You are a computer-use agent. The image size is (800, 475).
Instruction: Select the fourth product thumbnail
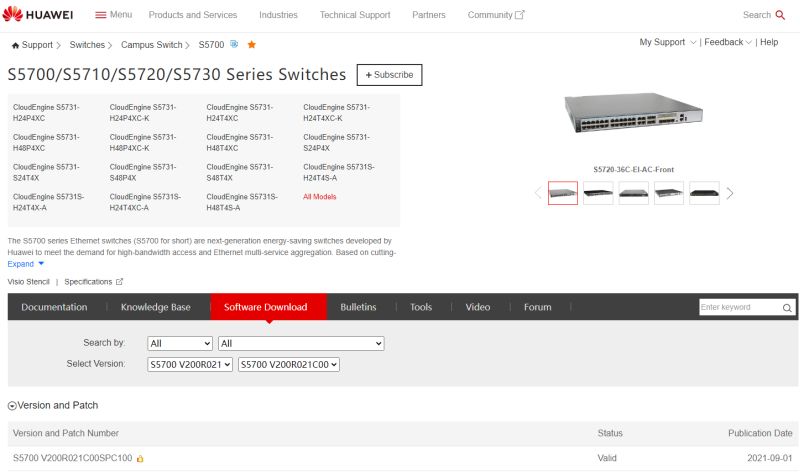click(x=669, y=193)
